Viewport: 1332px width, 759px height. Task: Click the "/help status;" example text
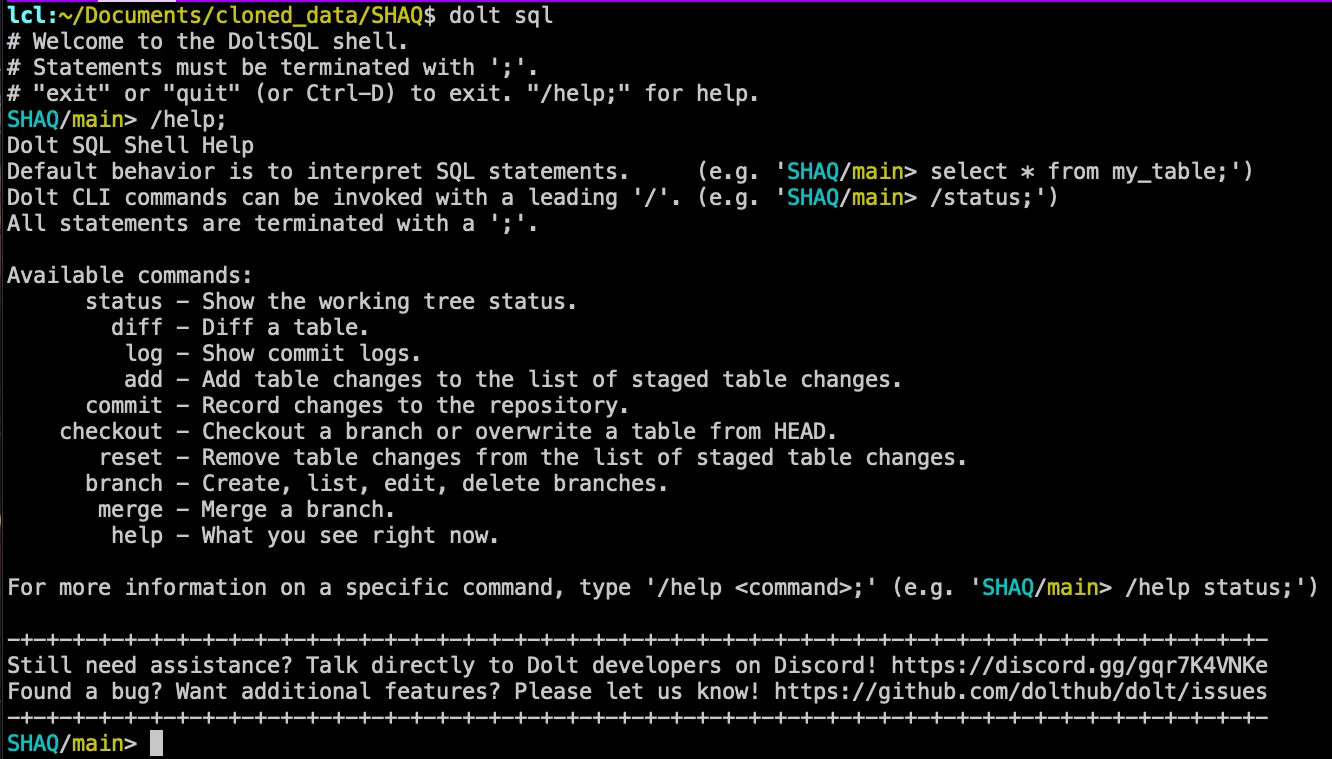(x=1210, y=587)
